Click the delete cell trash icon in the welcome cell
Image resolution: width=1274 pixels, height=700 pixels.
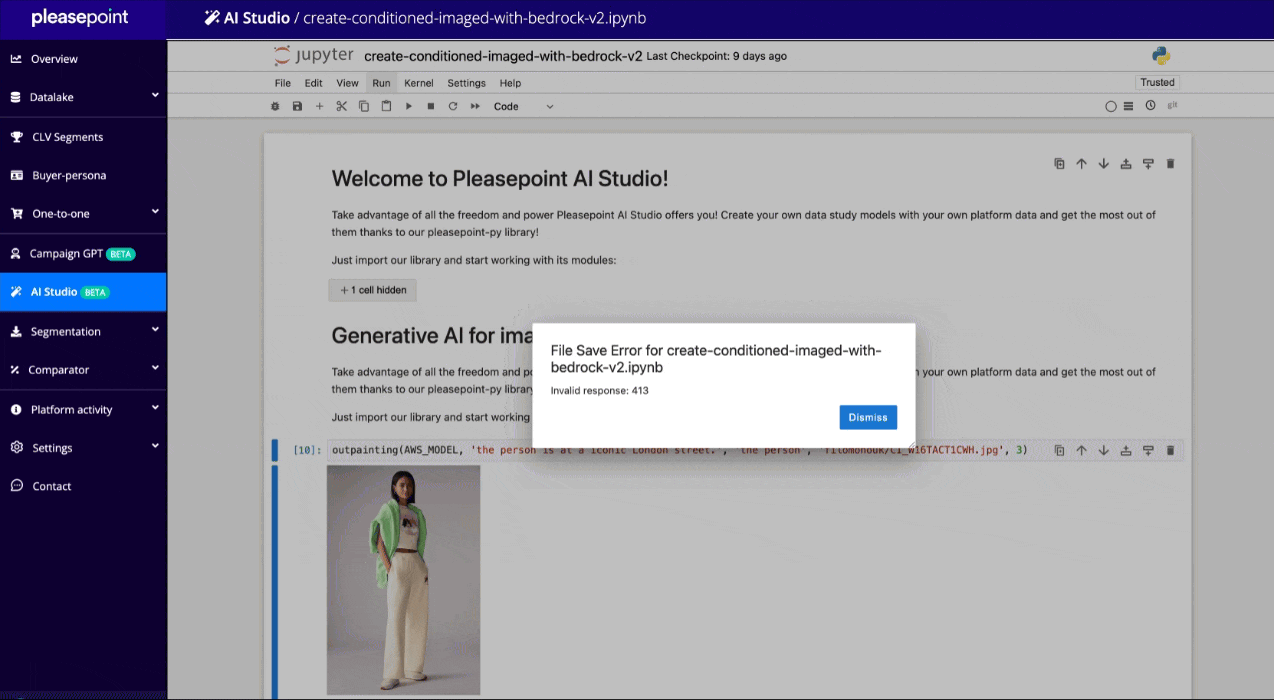pyautogui.click(x=1170, y=164)
